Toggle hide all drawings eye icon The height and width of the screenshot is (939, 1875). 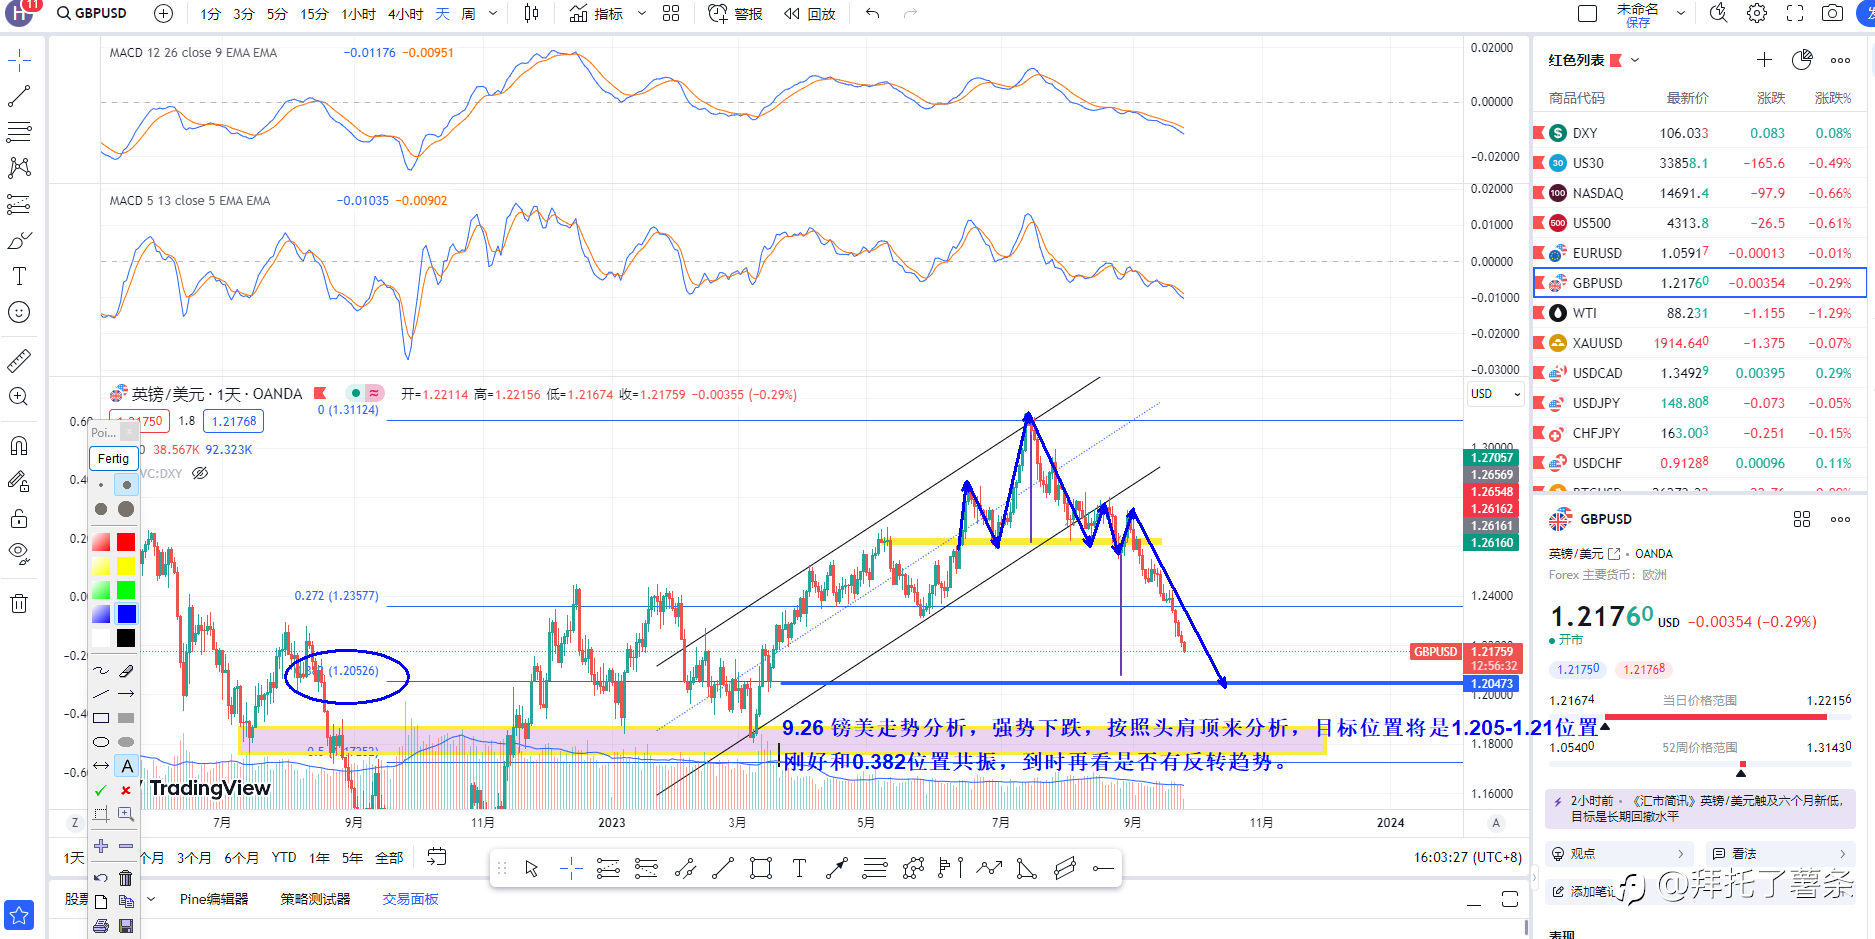[19, 553]
